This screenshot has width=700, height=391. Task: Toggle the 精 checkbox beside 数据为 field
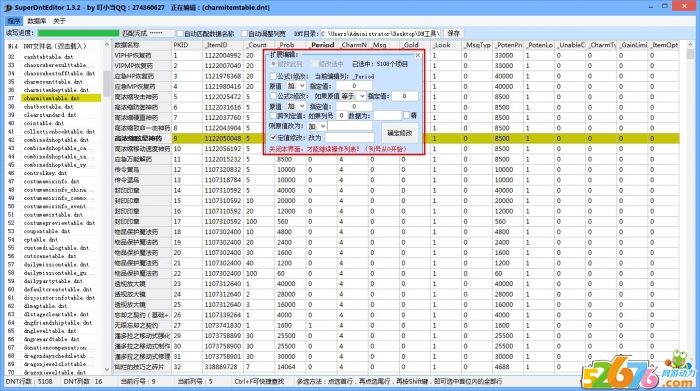[406, 115]
